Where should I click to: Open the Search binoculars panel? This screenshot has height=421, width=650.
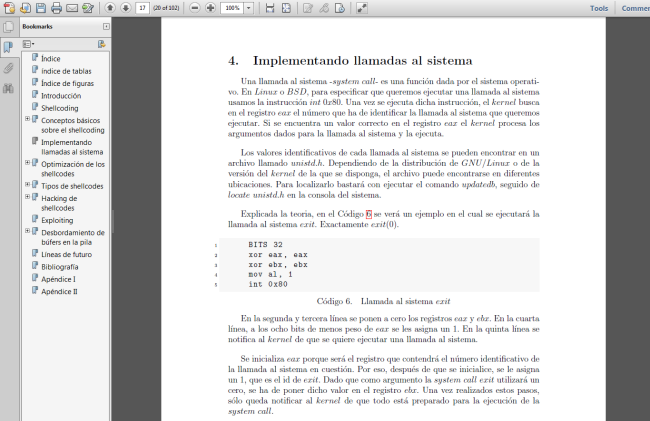[x=8, y=89]
